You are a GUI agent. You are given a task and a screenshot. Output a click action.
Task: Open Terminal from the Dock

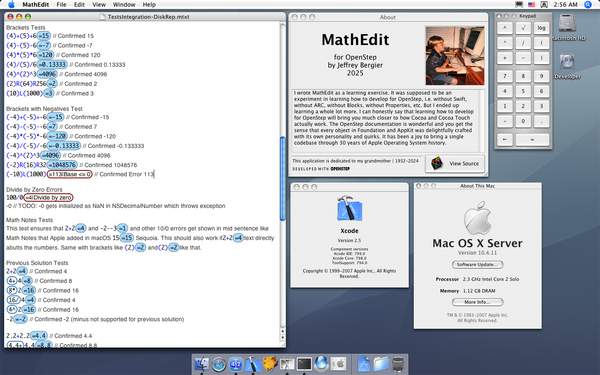[x=304, y=364]
